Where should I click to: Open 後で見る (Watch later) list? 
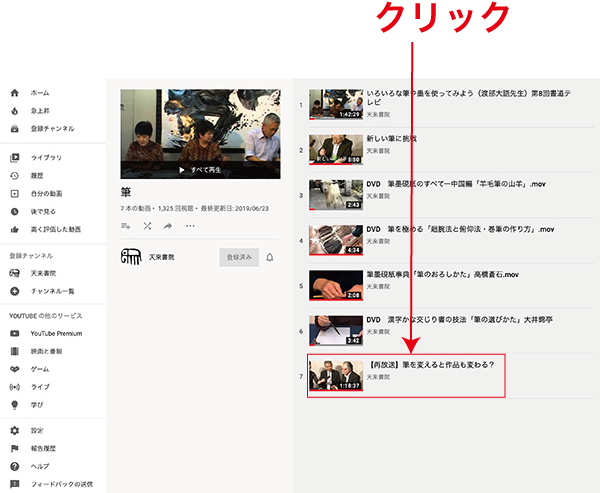(x=44, y=212)
